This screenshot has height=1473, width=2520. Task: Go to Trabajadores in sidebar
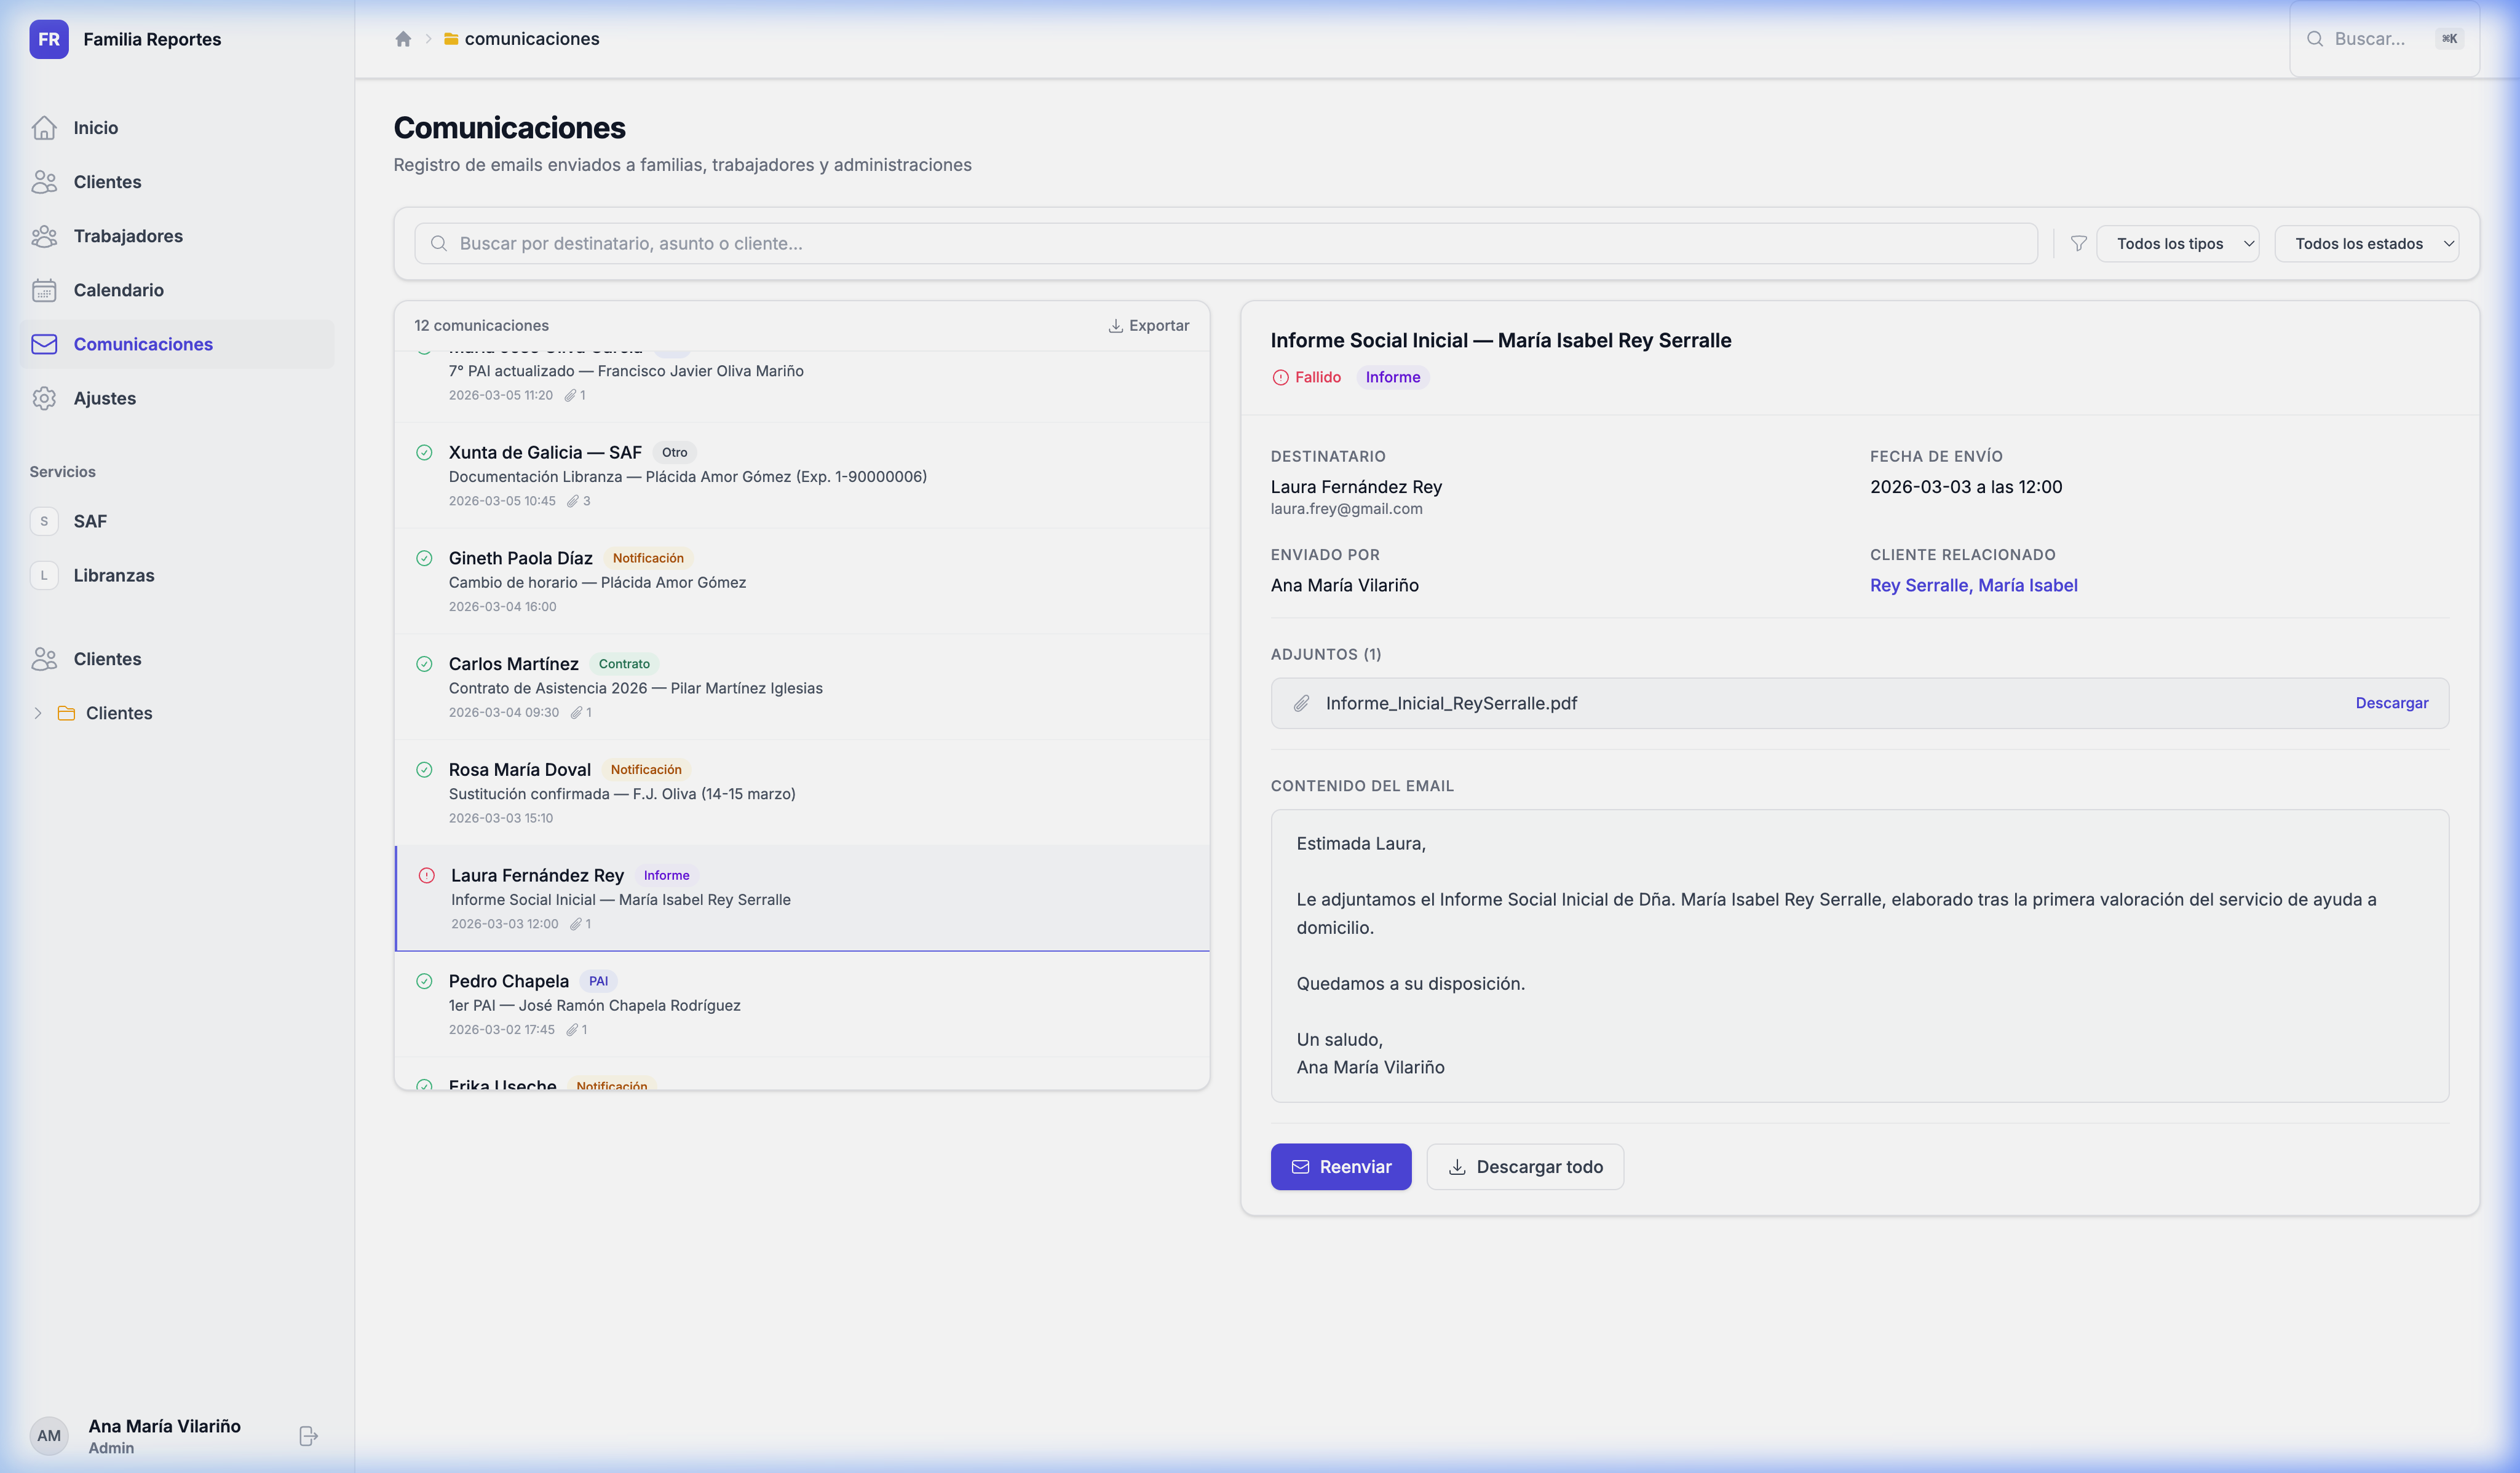pyautogui.click(x=128, y=236)
